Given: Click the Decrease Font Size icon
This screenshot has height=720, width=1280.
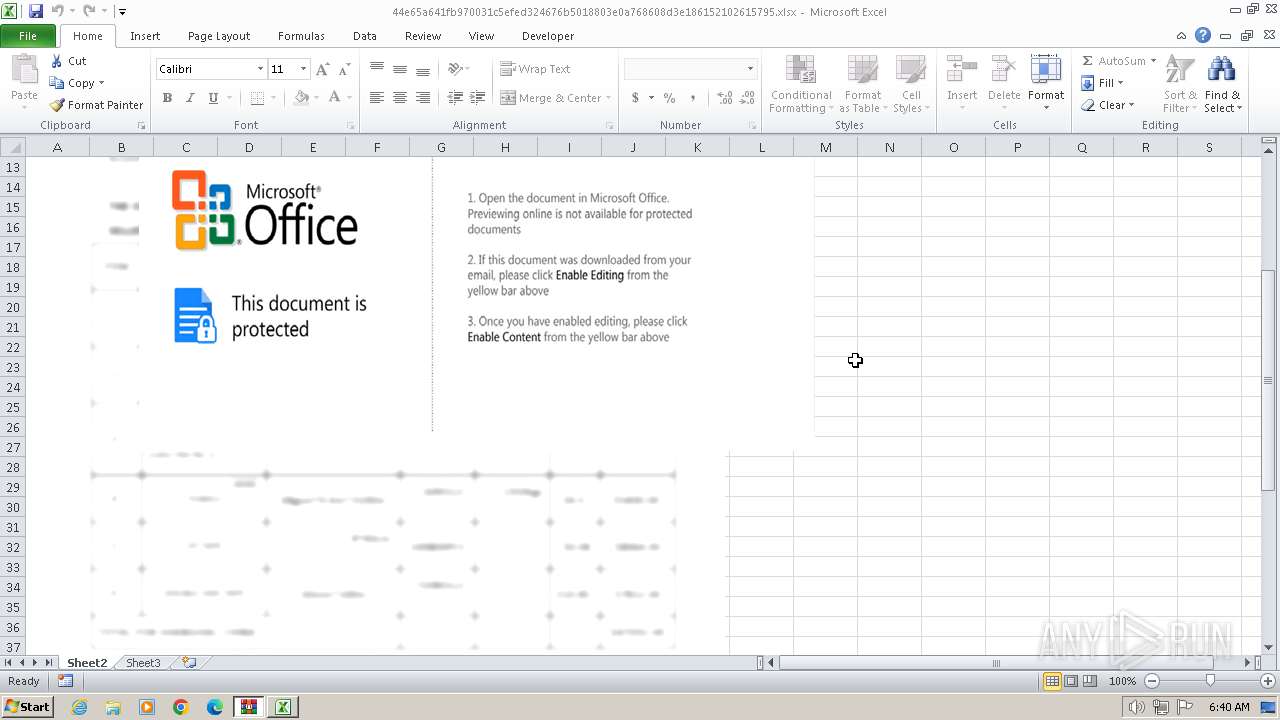Looking at the screenshot, I should [344, 69].
